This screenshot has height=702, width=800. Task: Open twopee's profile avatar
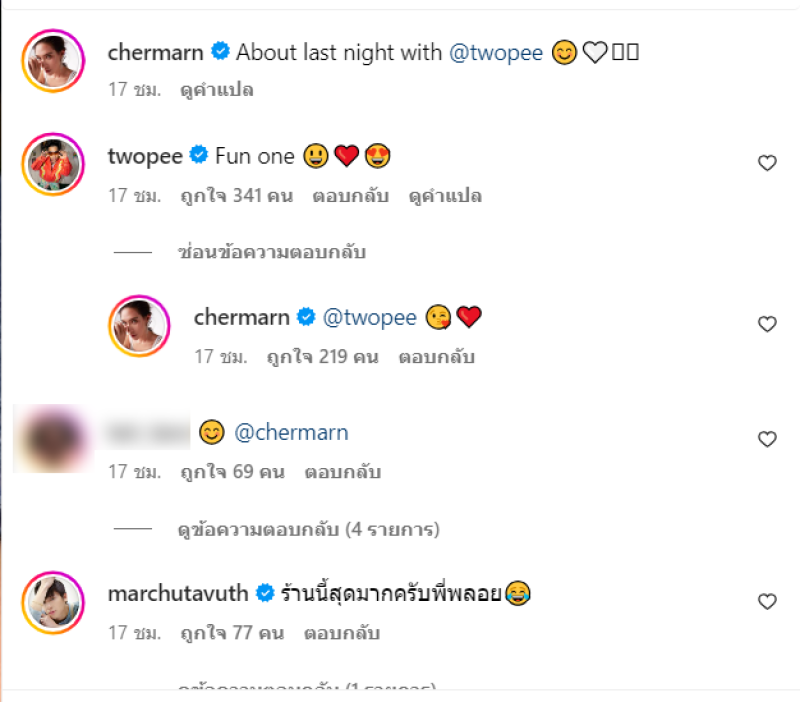click(x=52, y=164)
